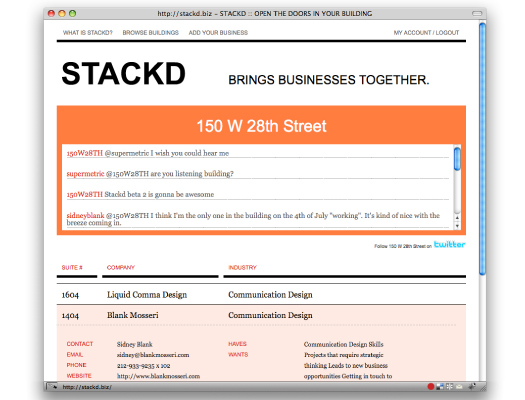Click the toolbar toggle pill in title bar

click(x=477, y=13)
